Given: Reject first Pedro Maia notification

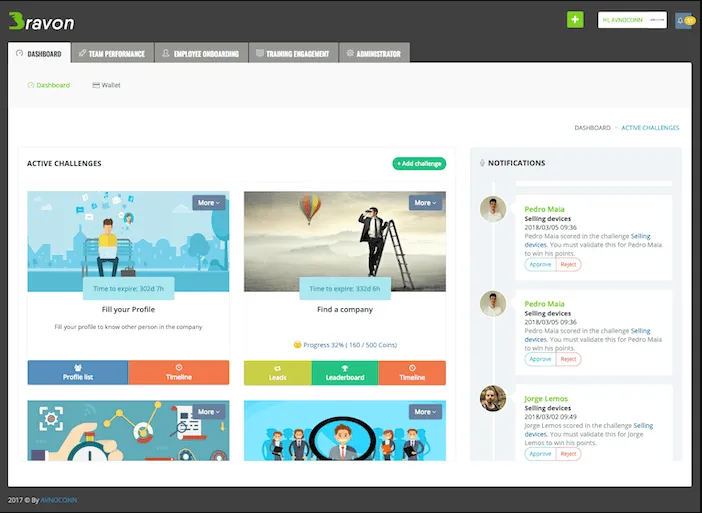Looking at the screenshot, I should point(569,265).
